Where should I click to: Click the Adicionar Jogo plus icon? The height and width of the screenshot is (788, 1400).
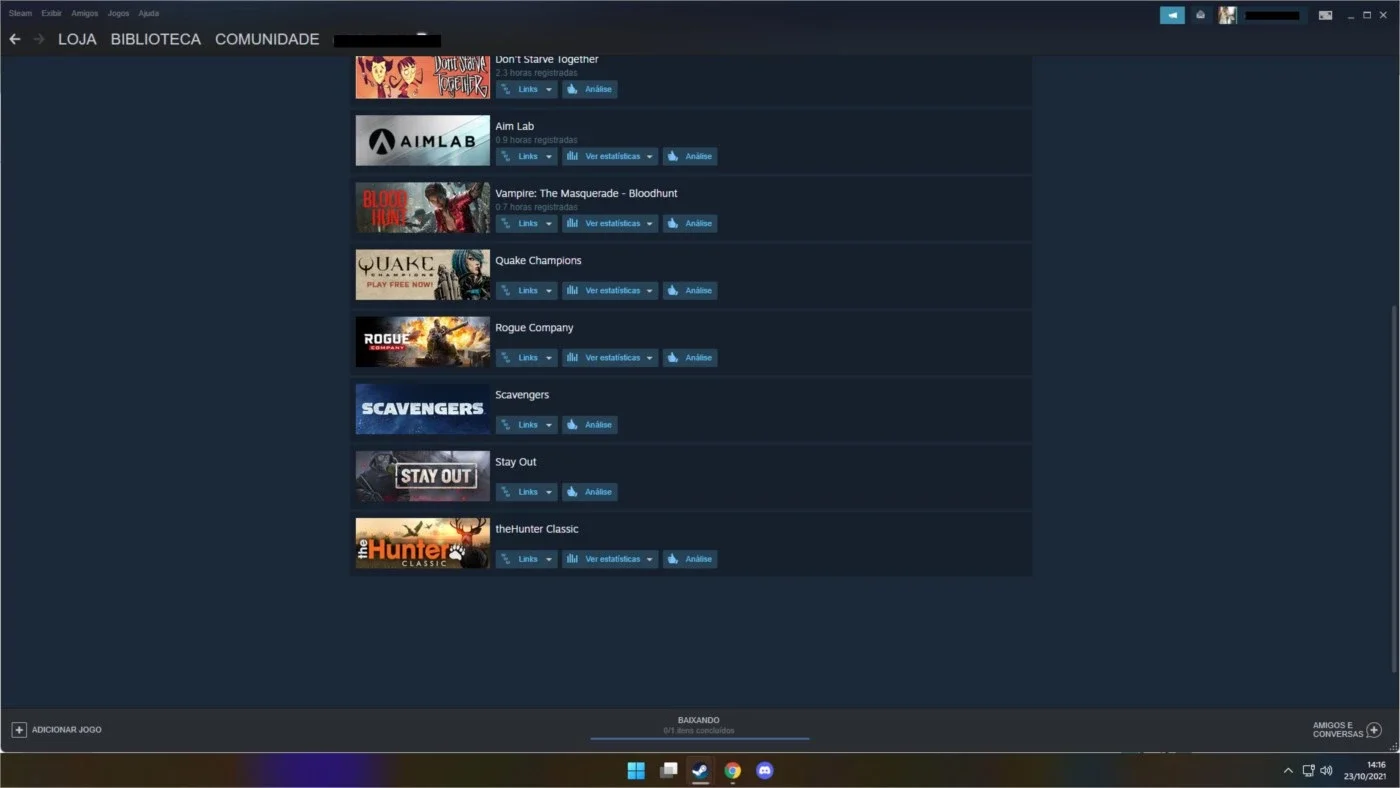point(19,730)
